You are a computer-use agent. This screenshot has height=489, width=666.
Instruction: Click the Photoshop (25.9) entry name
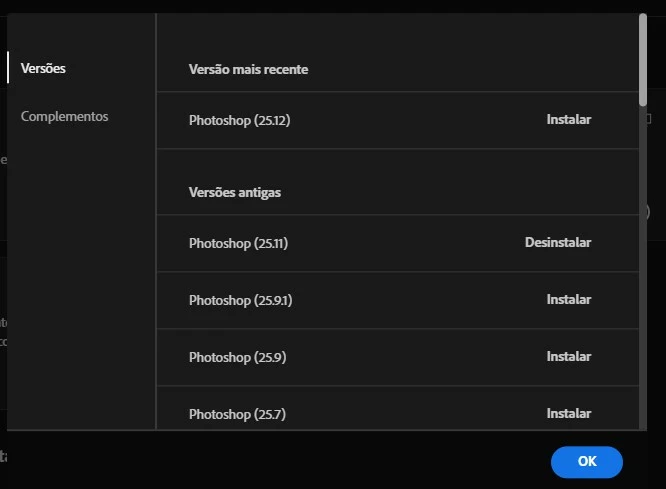coord(237,357)
